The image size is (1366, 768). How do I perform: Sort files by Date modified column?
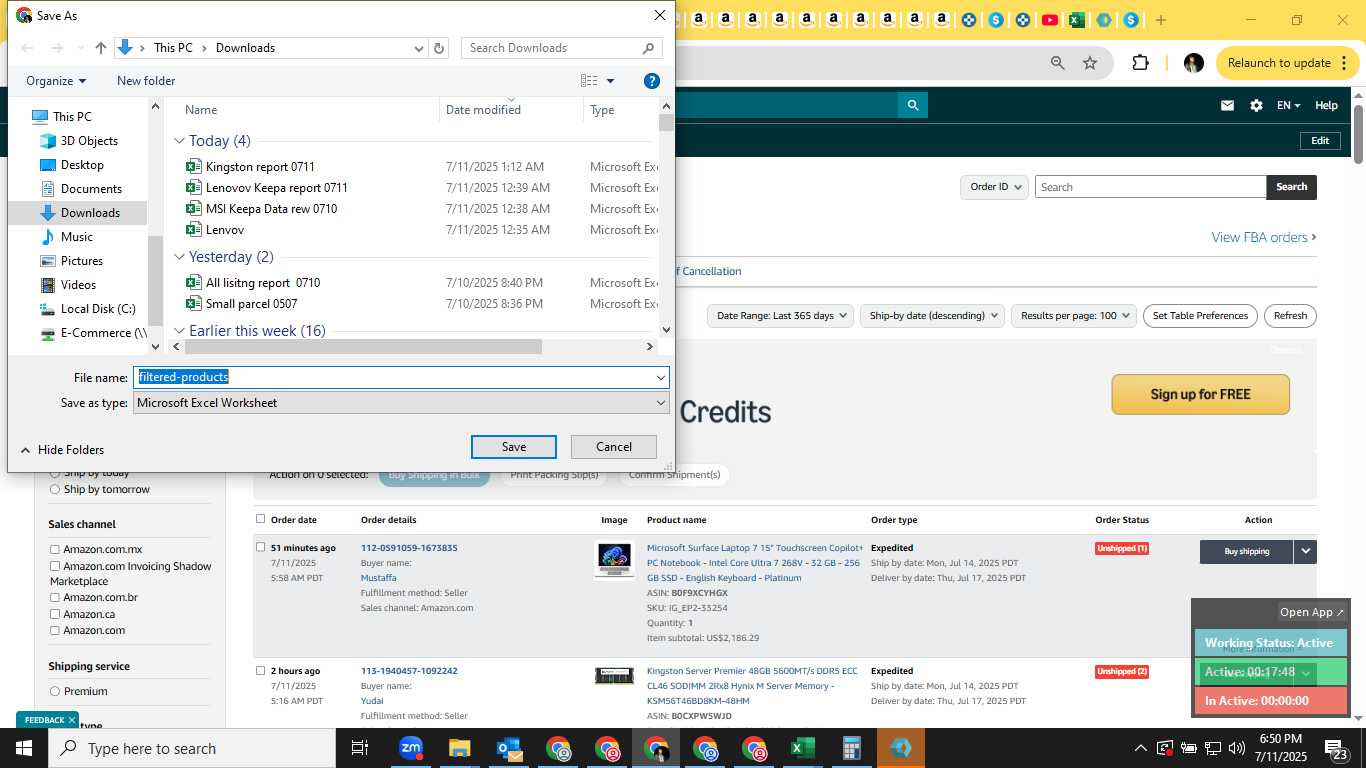pos(483,110)
